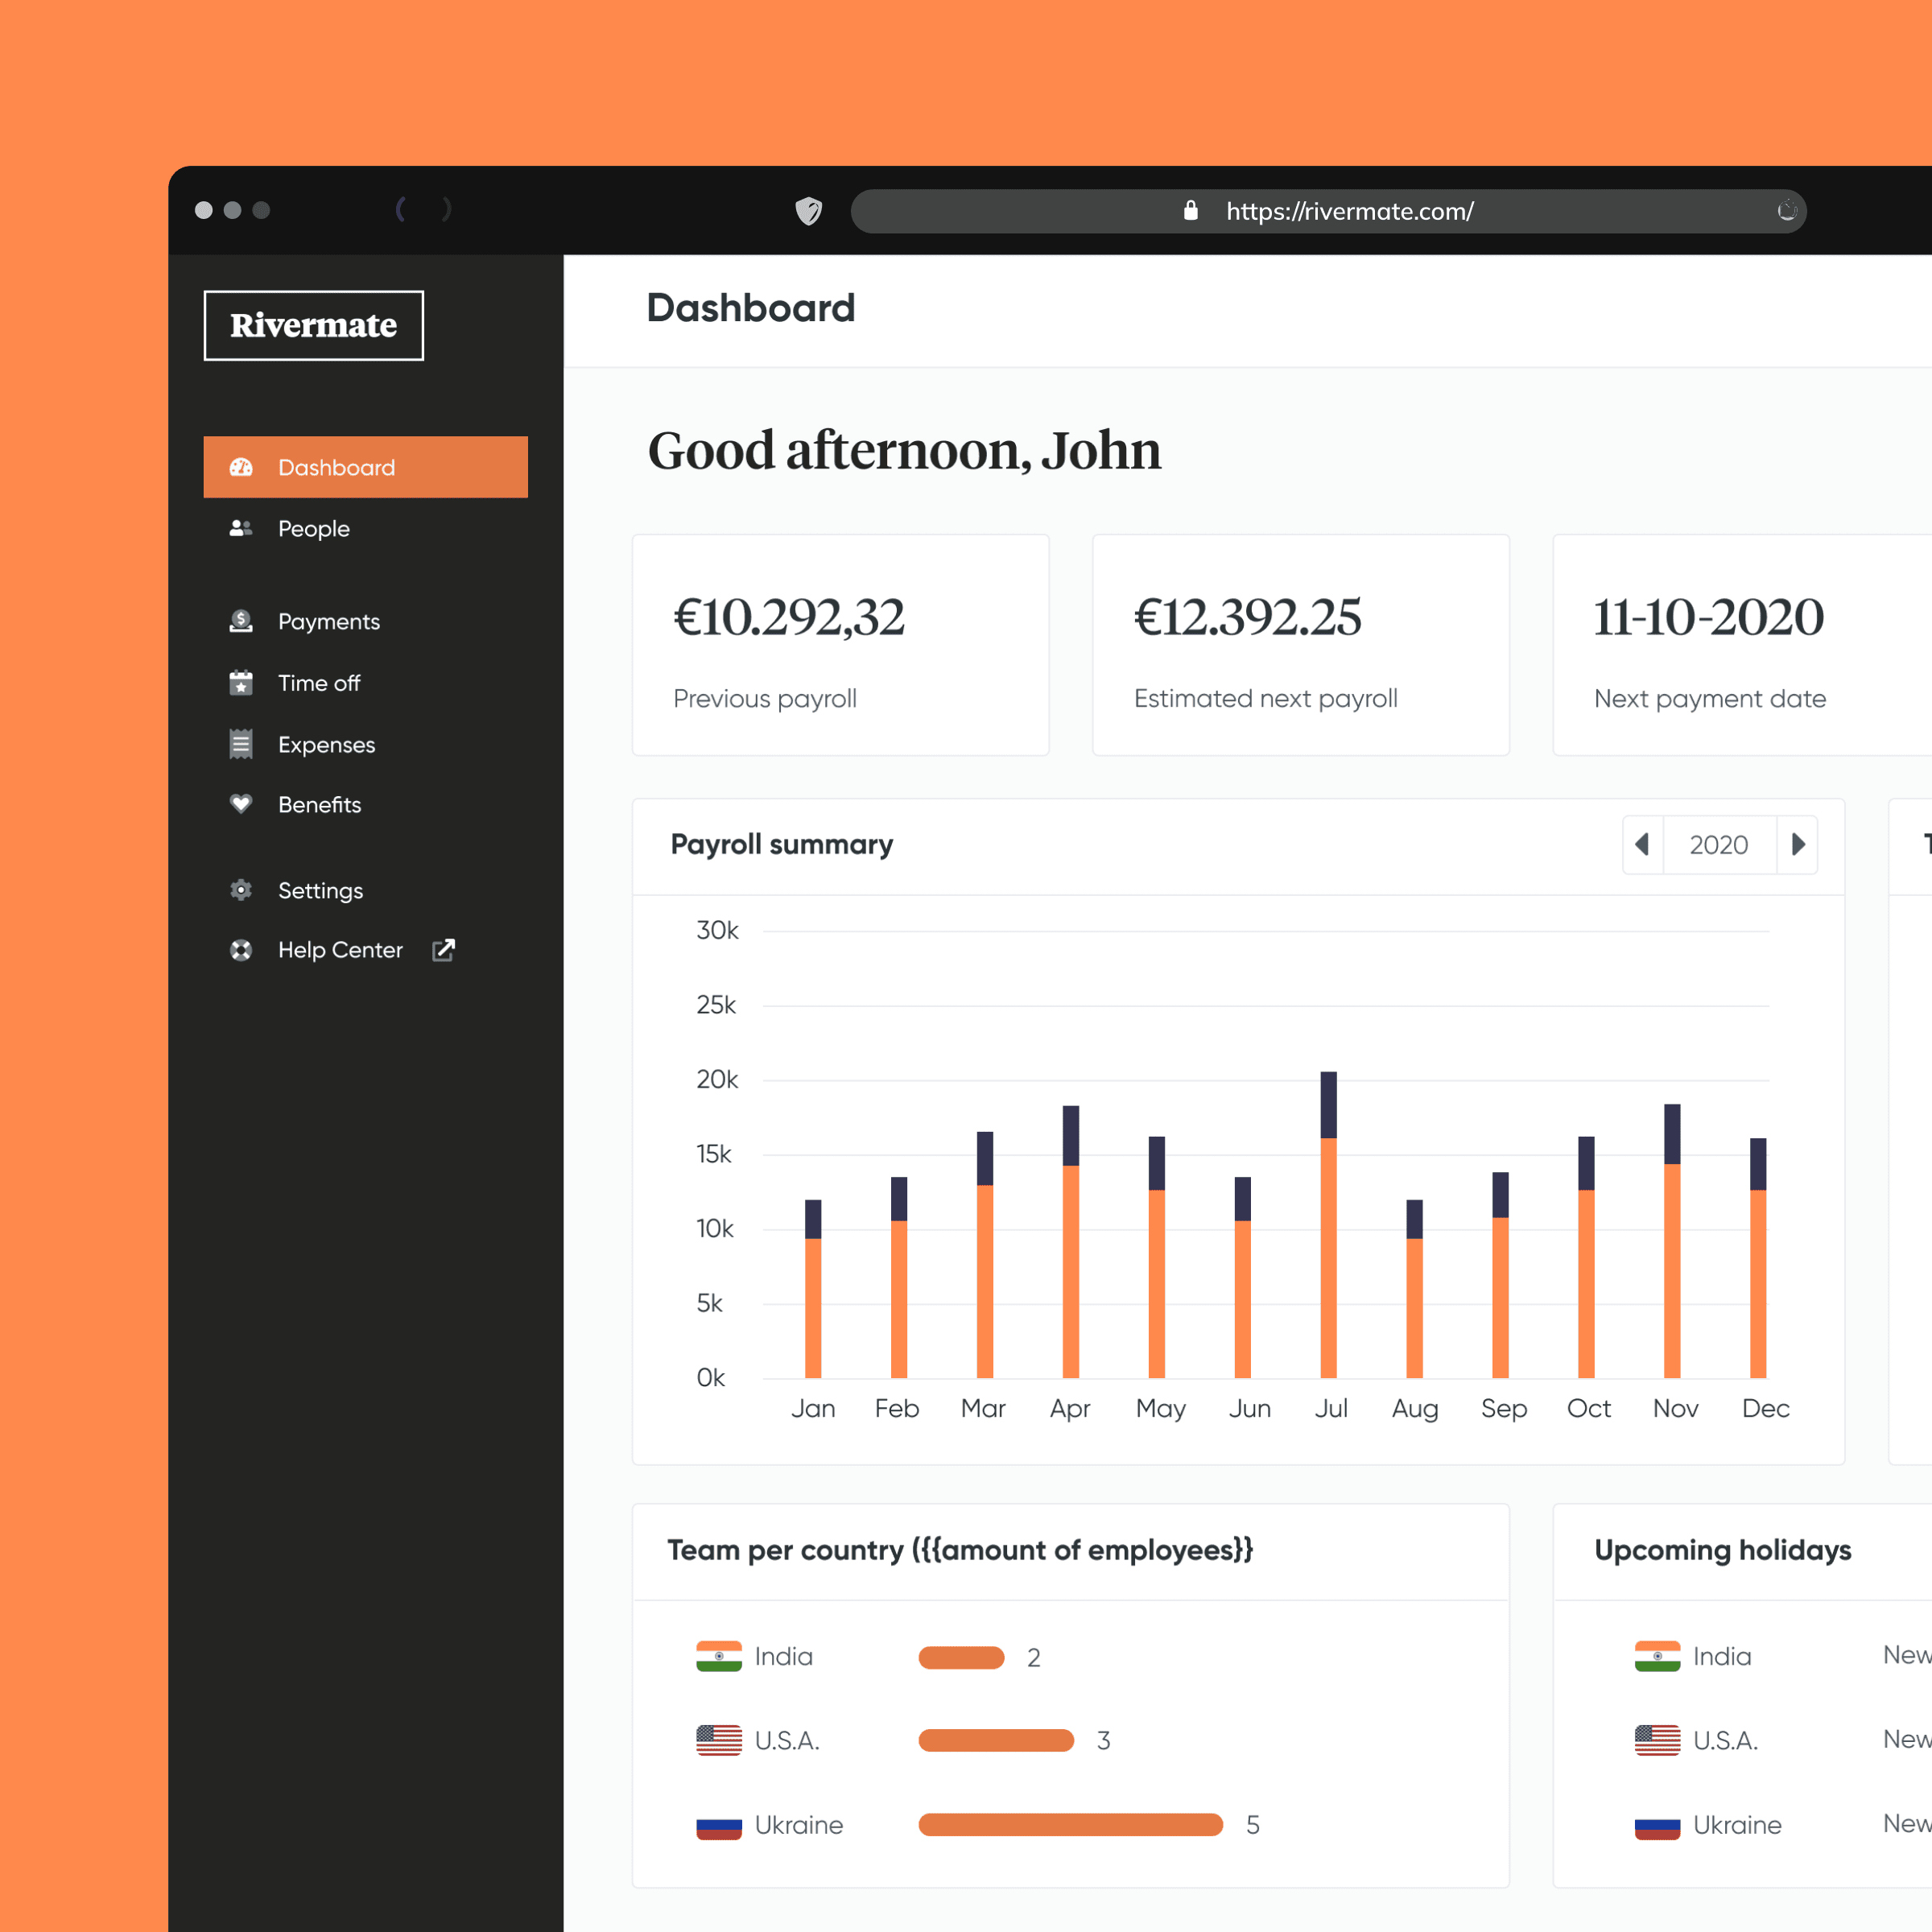Click the U.S.A. label in Team per country

(x=787, y=1741)
